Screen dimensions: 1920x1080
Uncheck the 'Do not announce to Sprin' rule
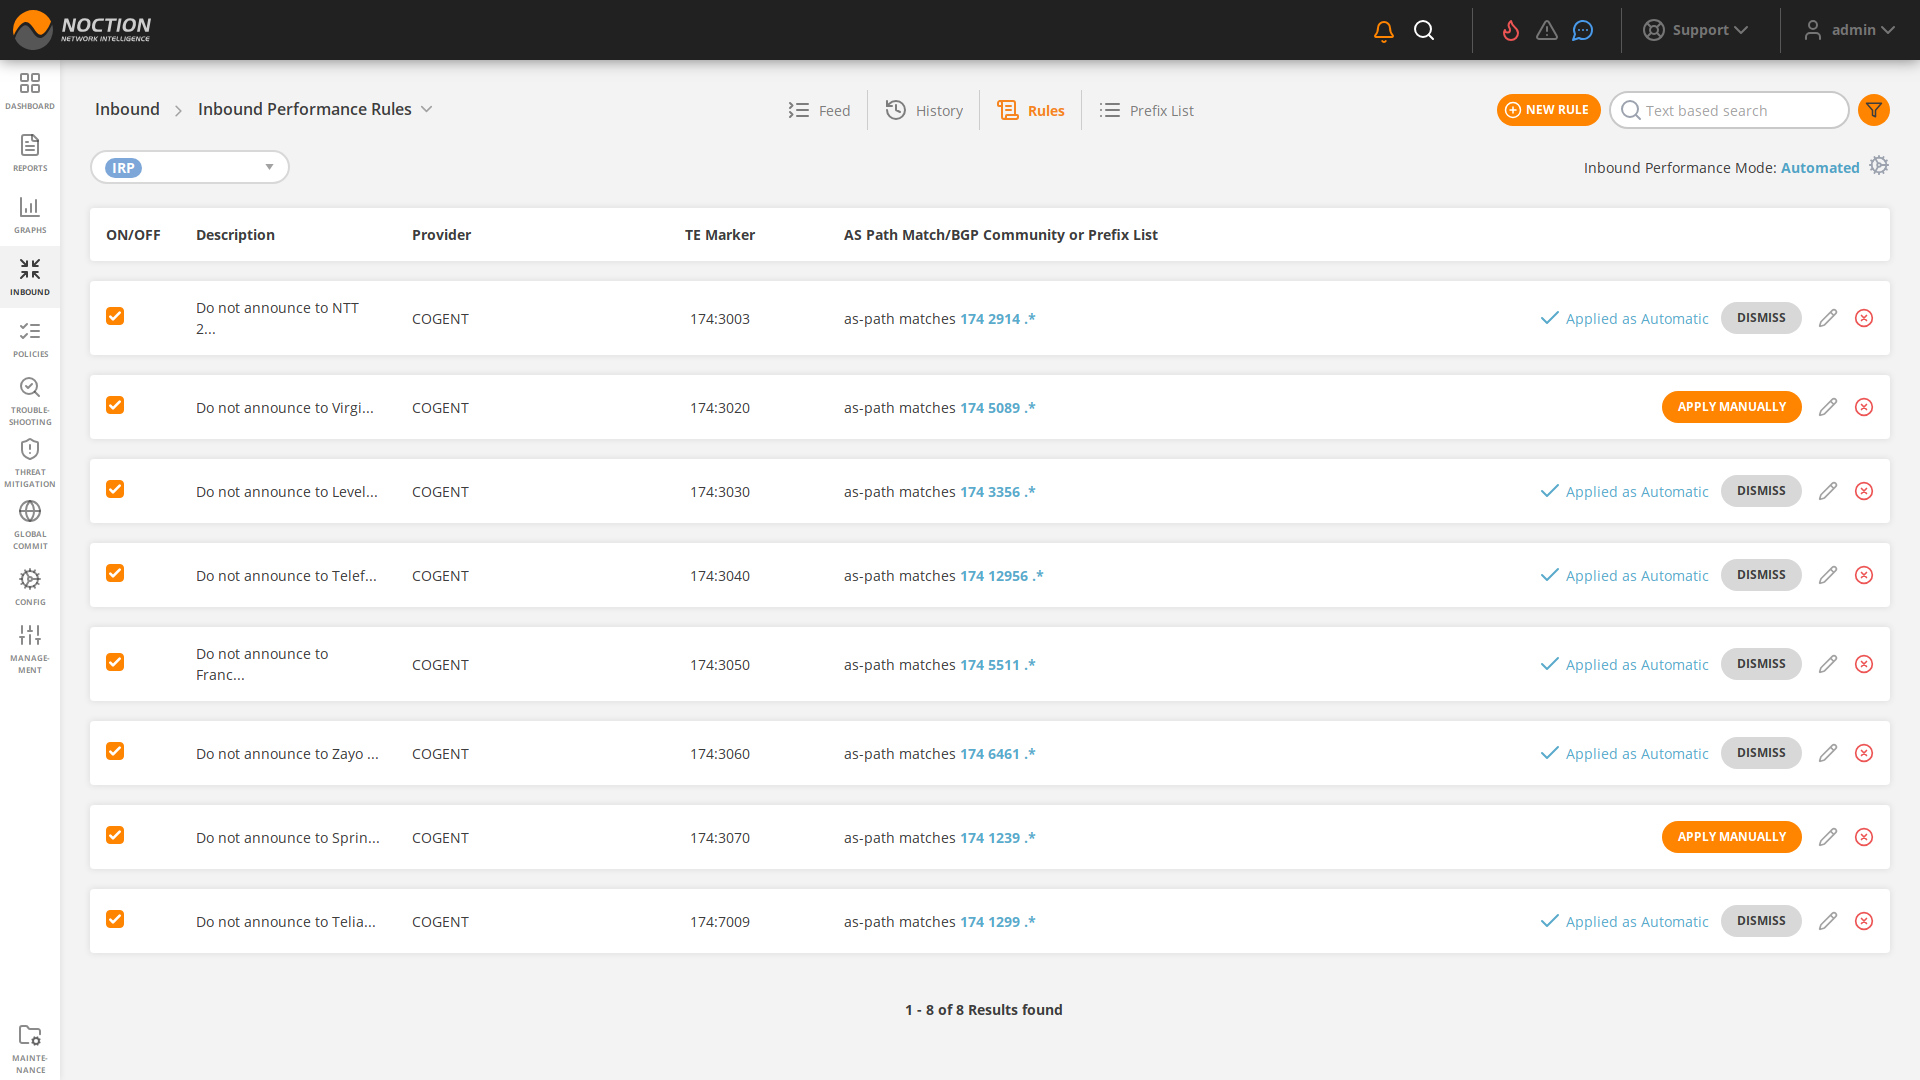tap(115, 835)
